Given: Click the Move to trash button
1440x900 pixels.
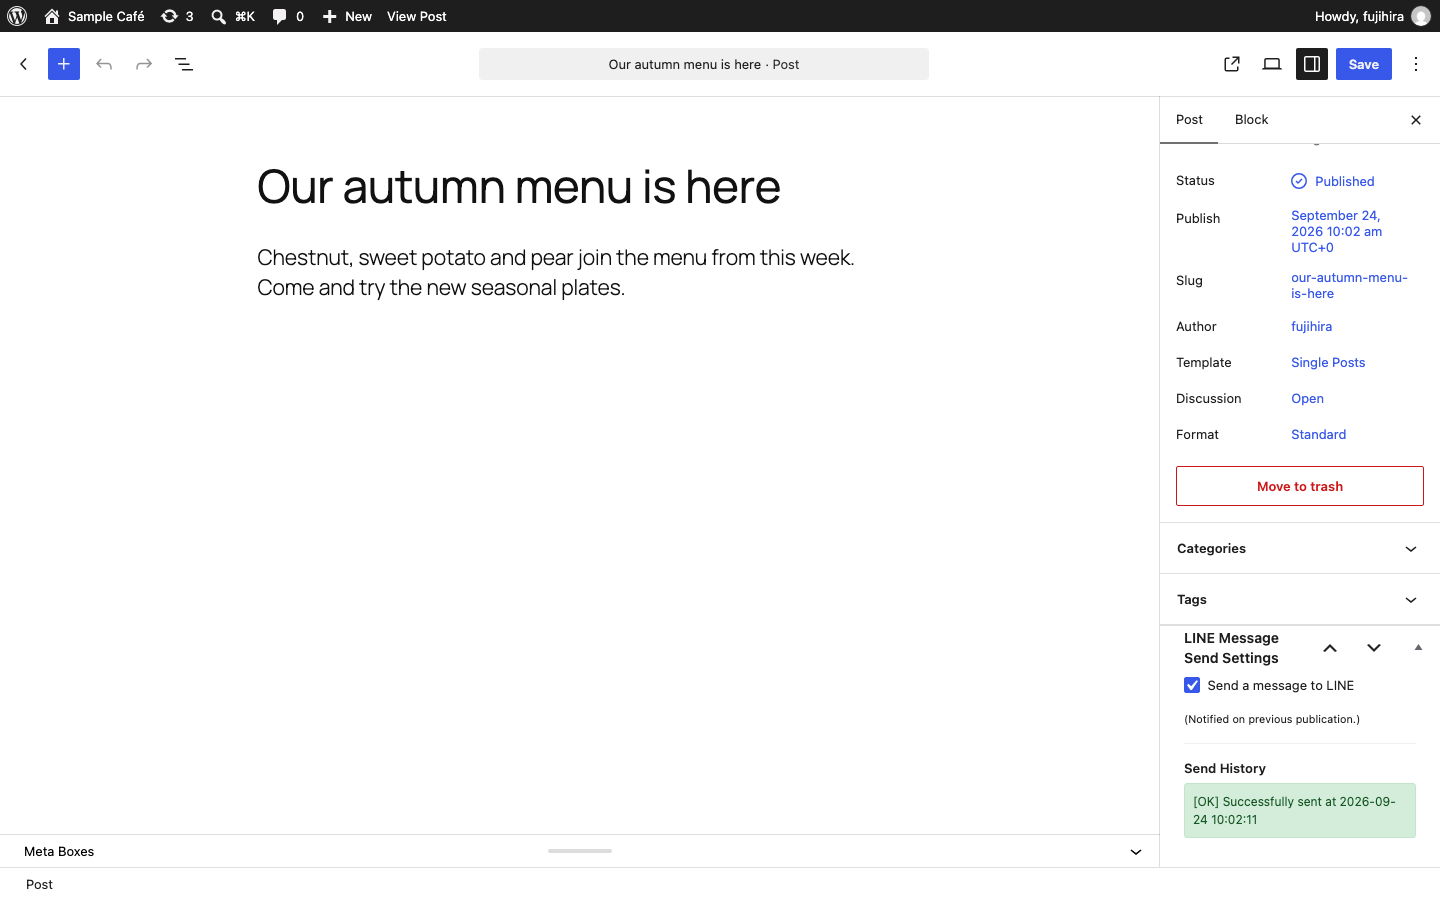Looking at the screenshot, I should (x=1300, y=486).
